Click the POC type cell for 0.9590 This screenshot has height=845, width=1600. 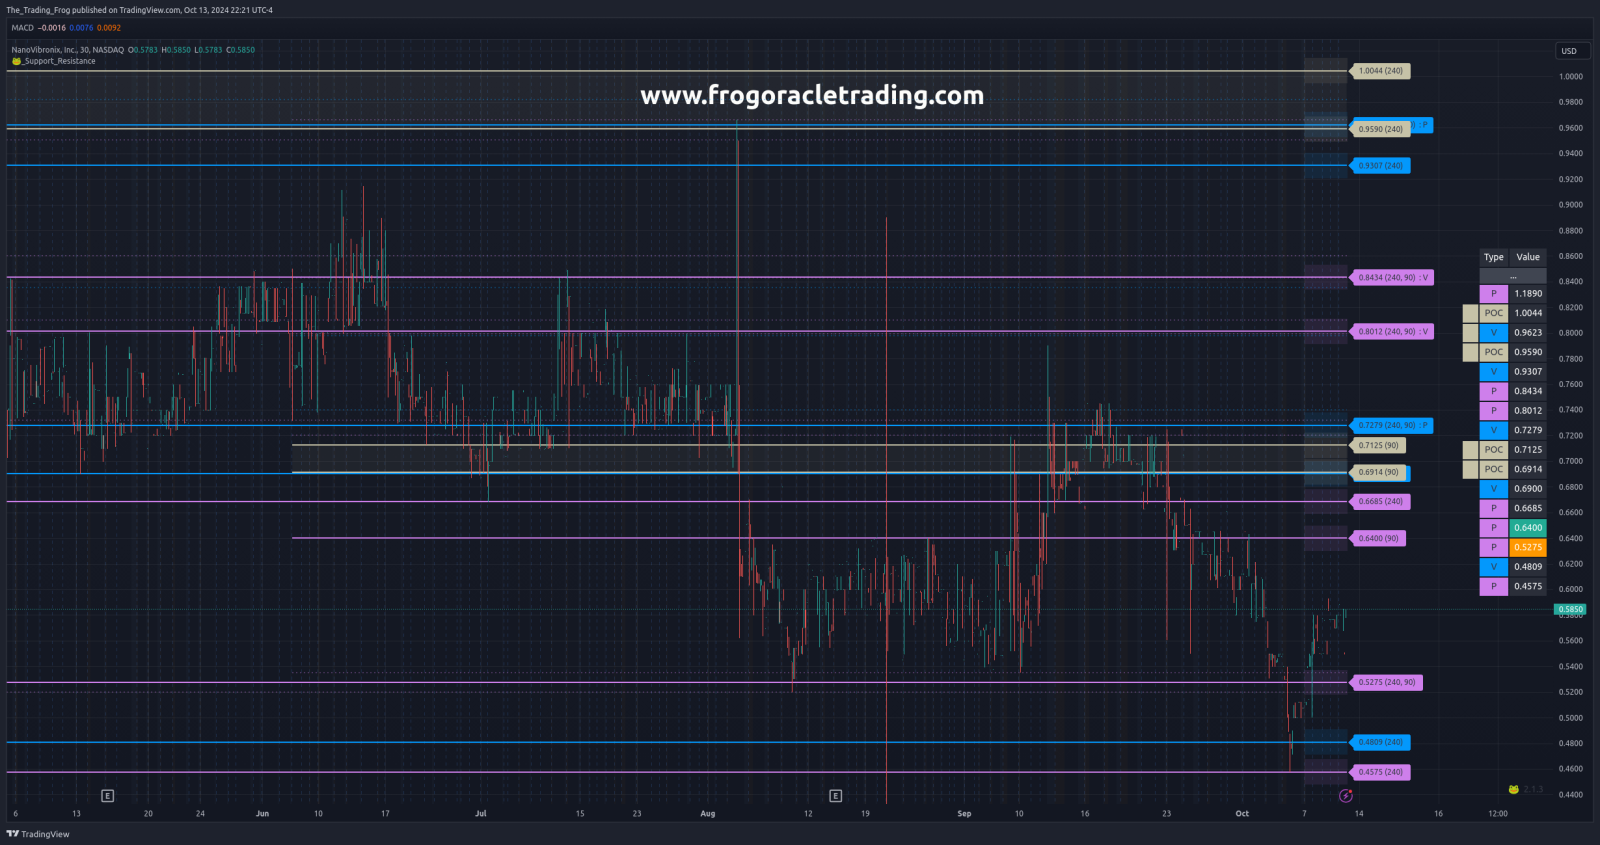click(1494, 352)
